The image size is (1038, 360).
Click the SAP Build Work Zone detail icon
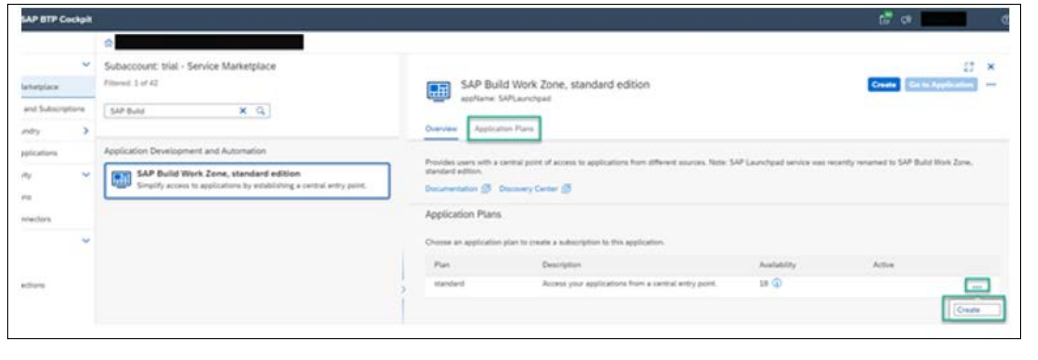(x=439, y=91)
